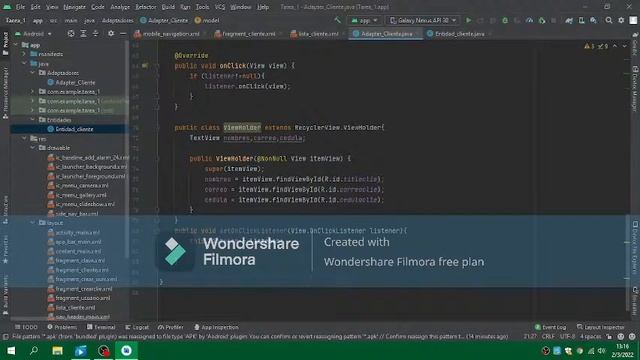This screenshot has width=640, height=360.
Task: Collapse the drawable folder arrow
Action: click(x=33, y=148)
